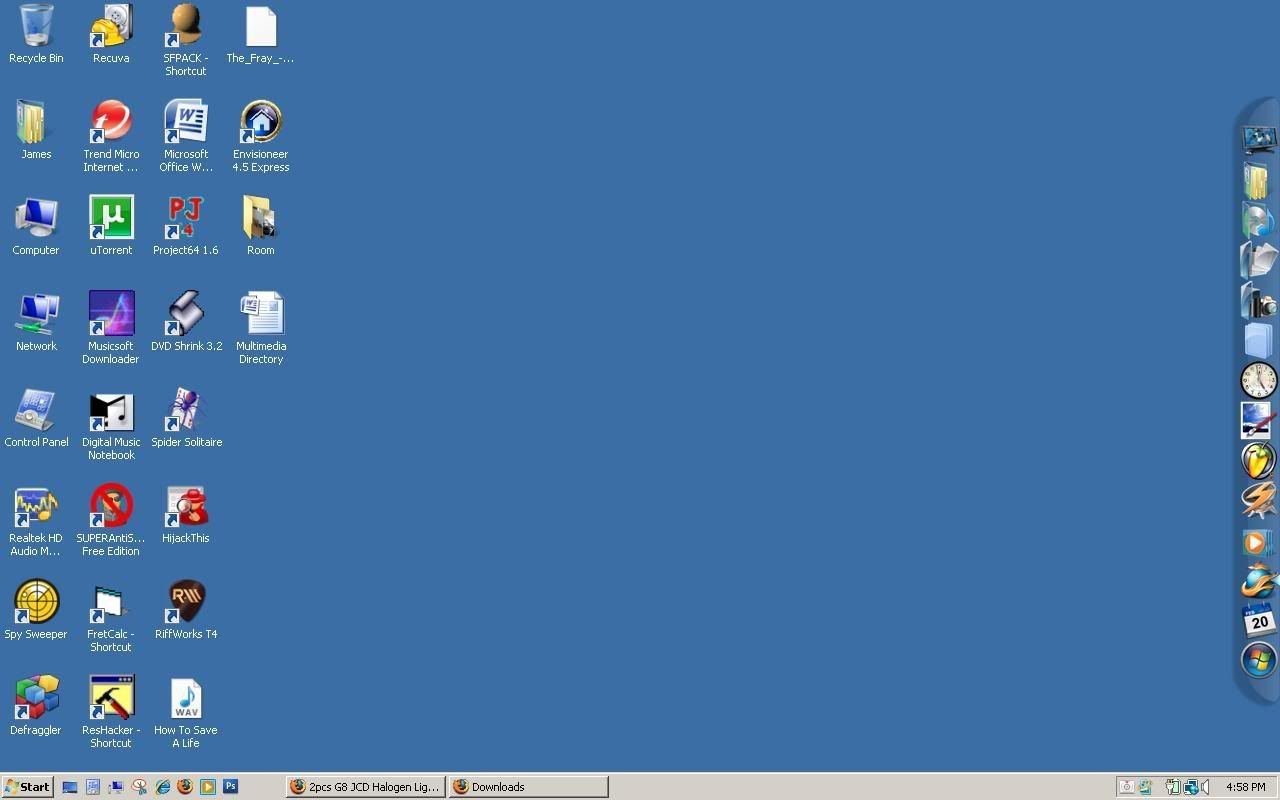Click the snipping scissors quick launch icon

(139, 787)
